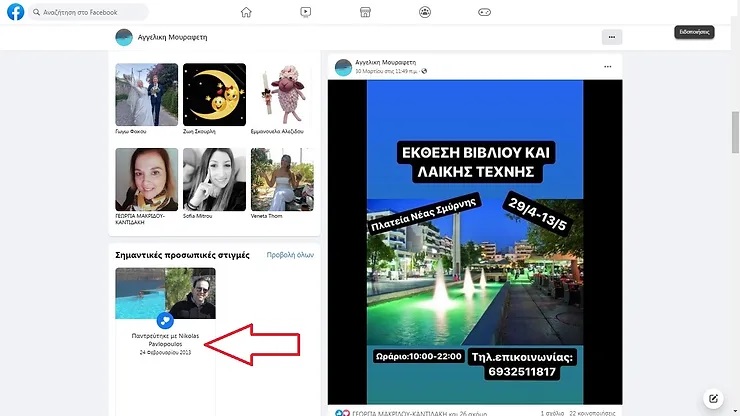Click the Προβολή όλων link
This screenshot has height=416, width=740.
point(290,255)
